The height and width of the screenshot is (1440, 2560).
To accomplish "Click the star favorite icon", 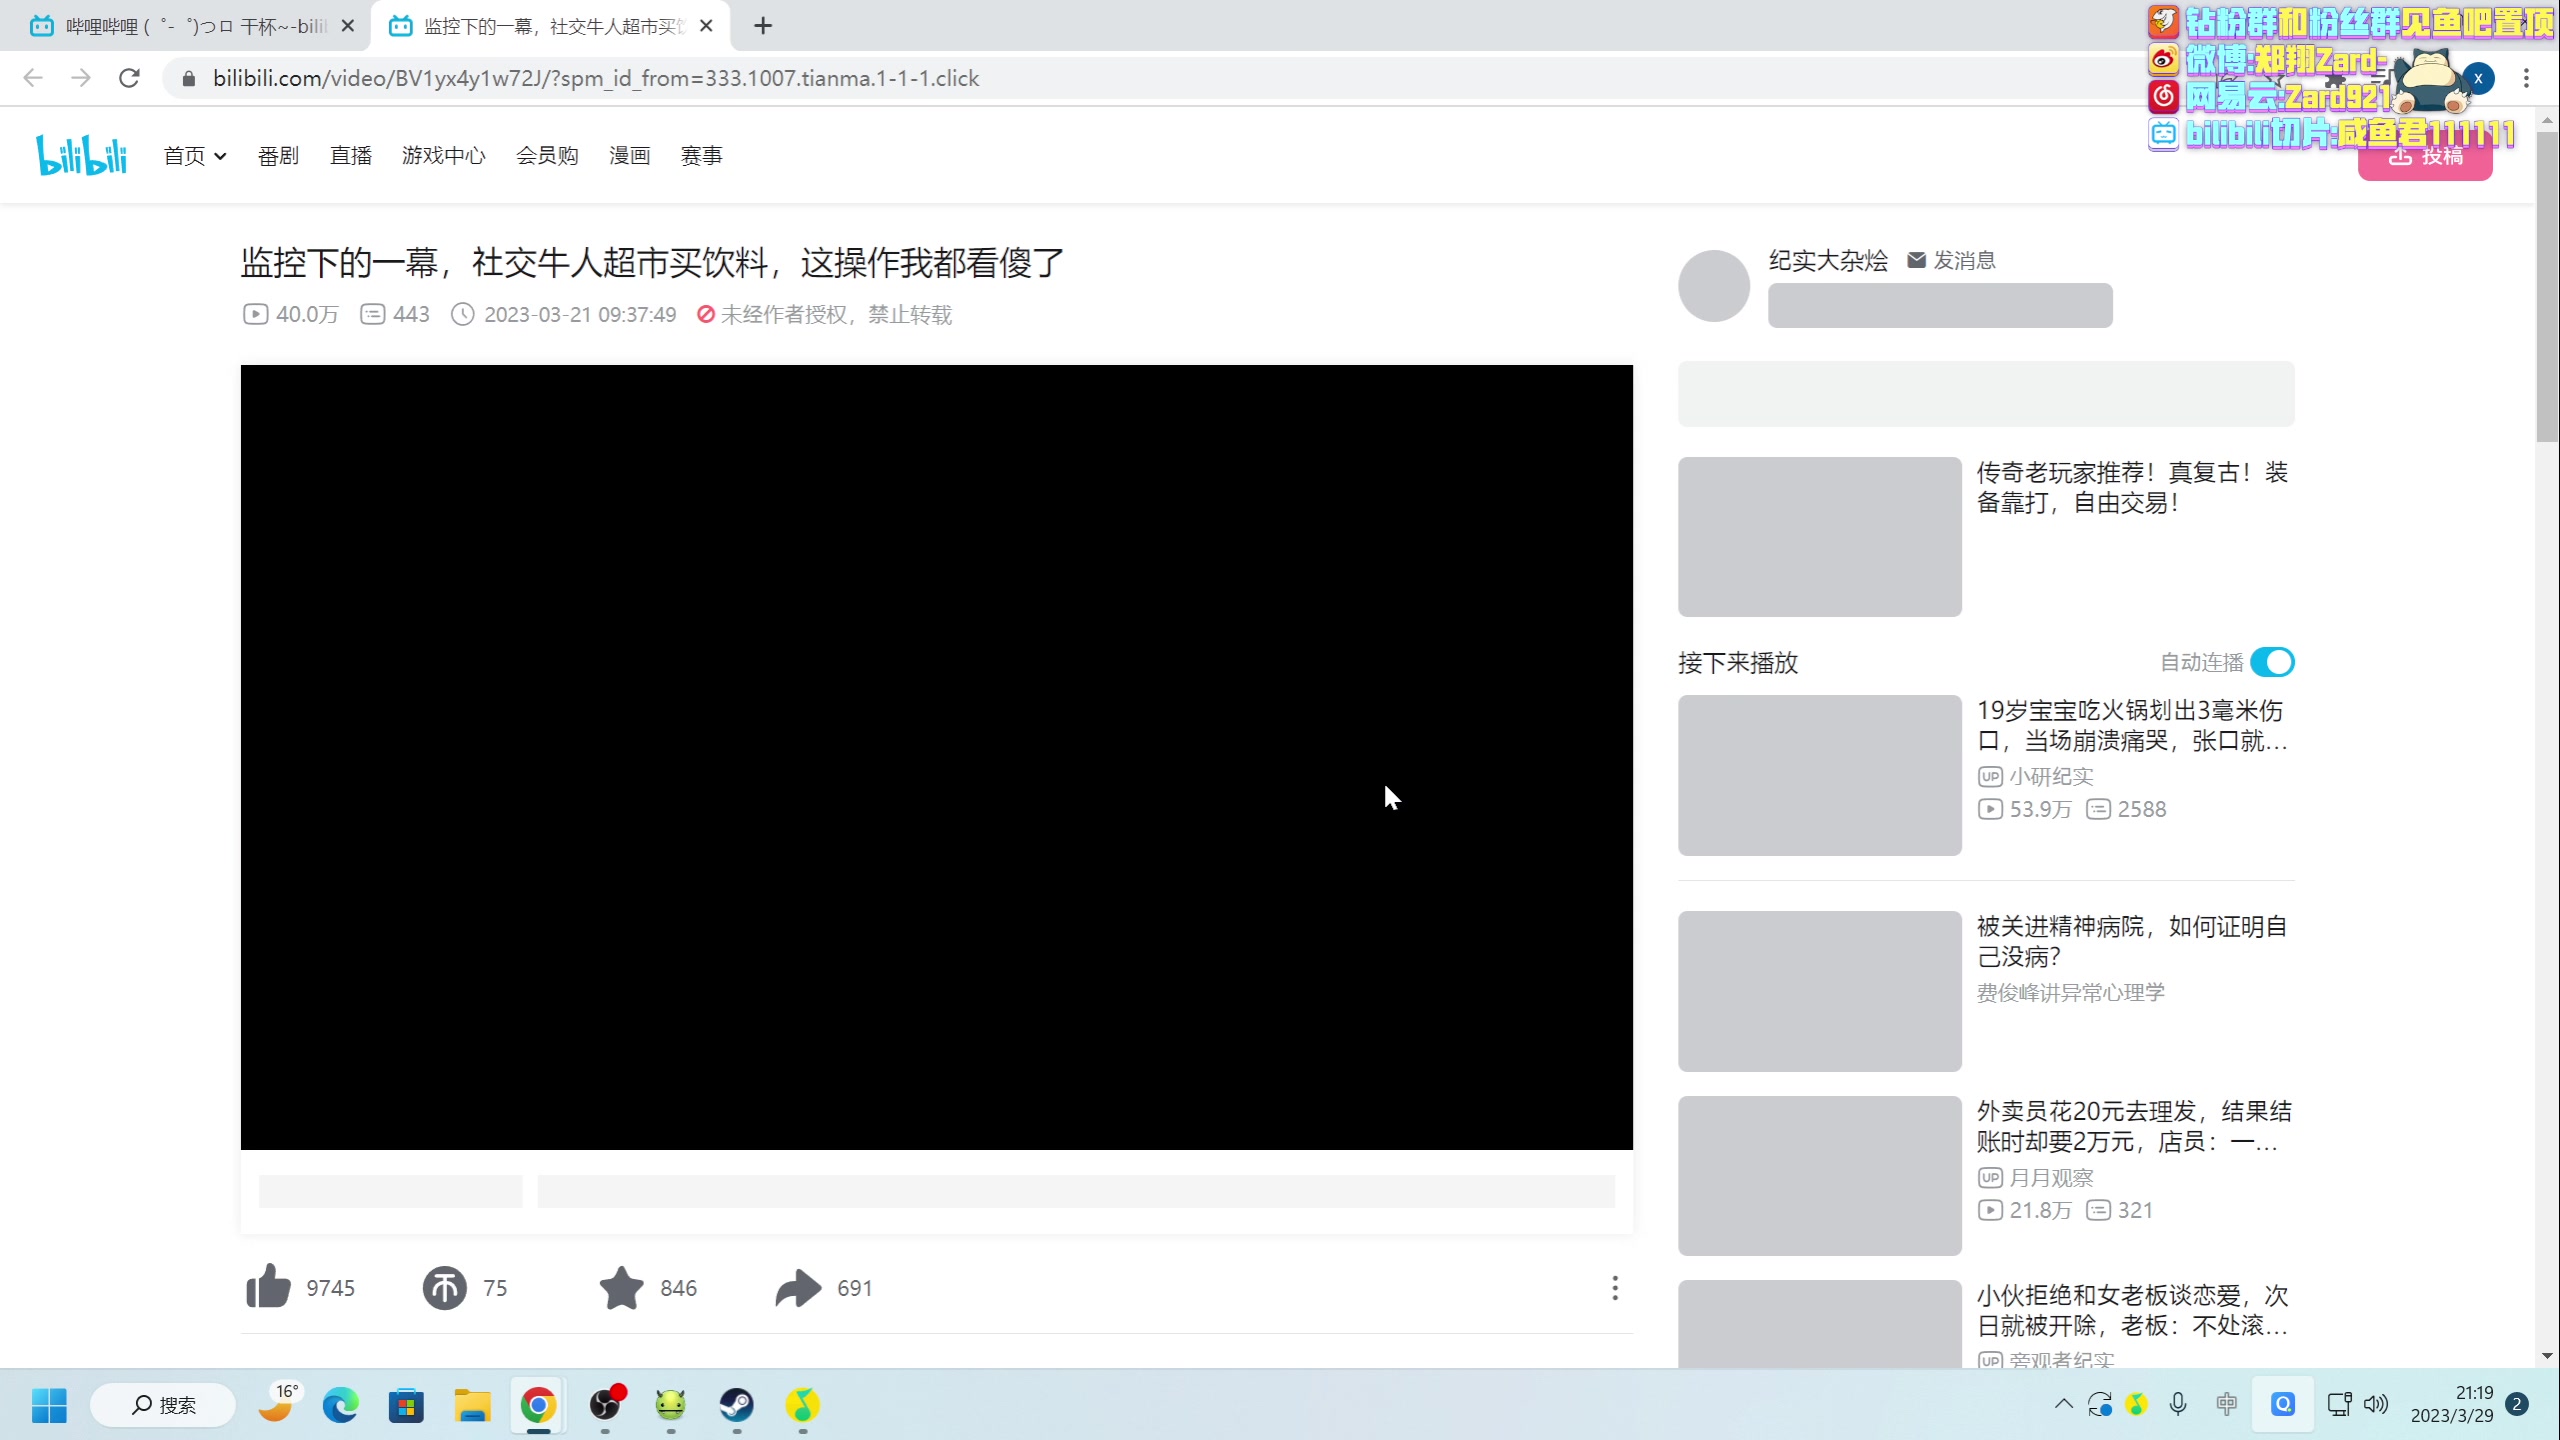I will [621, 1287].
